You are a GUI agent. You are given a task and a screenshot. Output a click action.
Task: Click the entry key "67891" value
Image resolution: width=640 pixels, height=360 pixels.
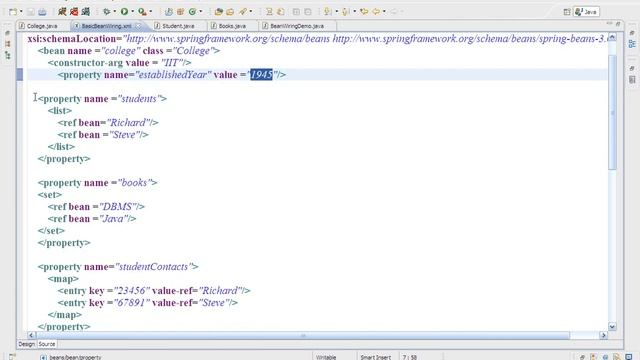[131, 303]
